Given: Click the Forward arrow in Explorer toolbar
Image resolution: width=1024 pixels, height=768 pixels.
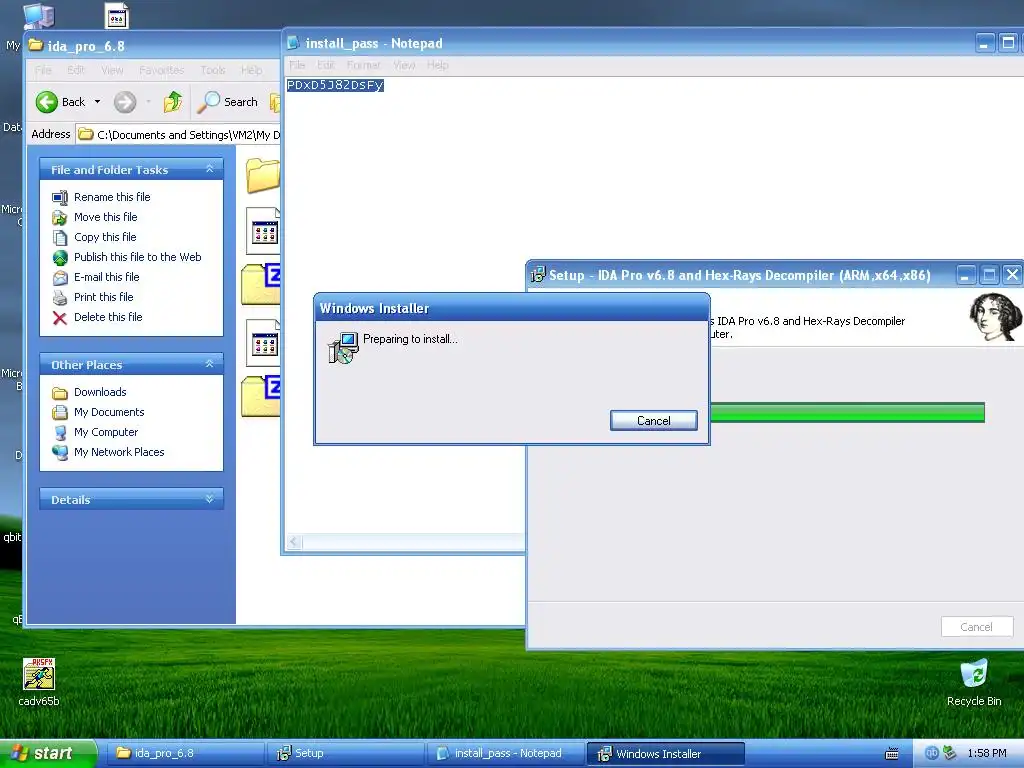Looking at the screenshot, I should click(x=125, y=102).
